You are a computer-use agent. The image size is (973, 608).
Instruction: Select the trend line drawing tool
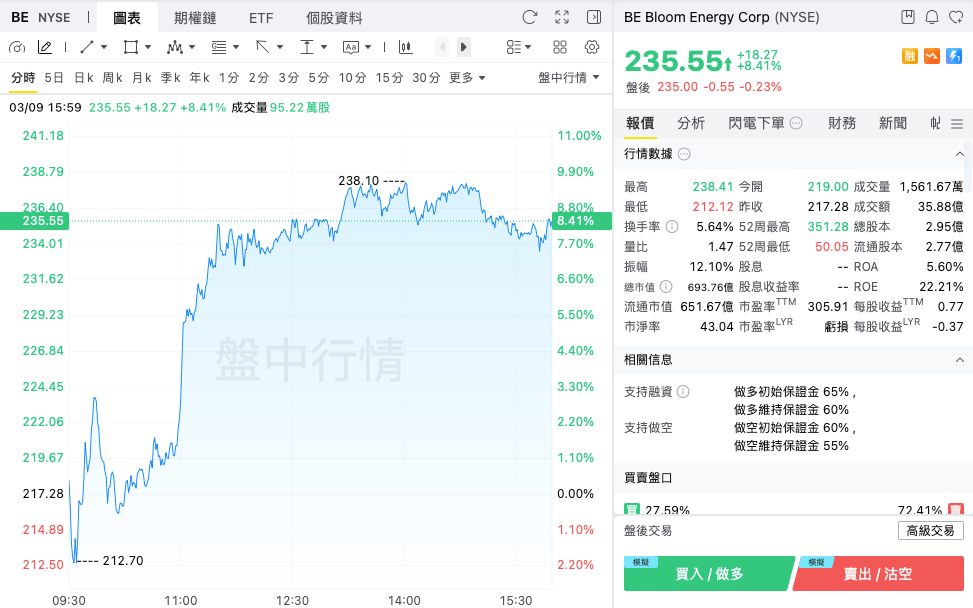click(87, 47)
